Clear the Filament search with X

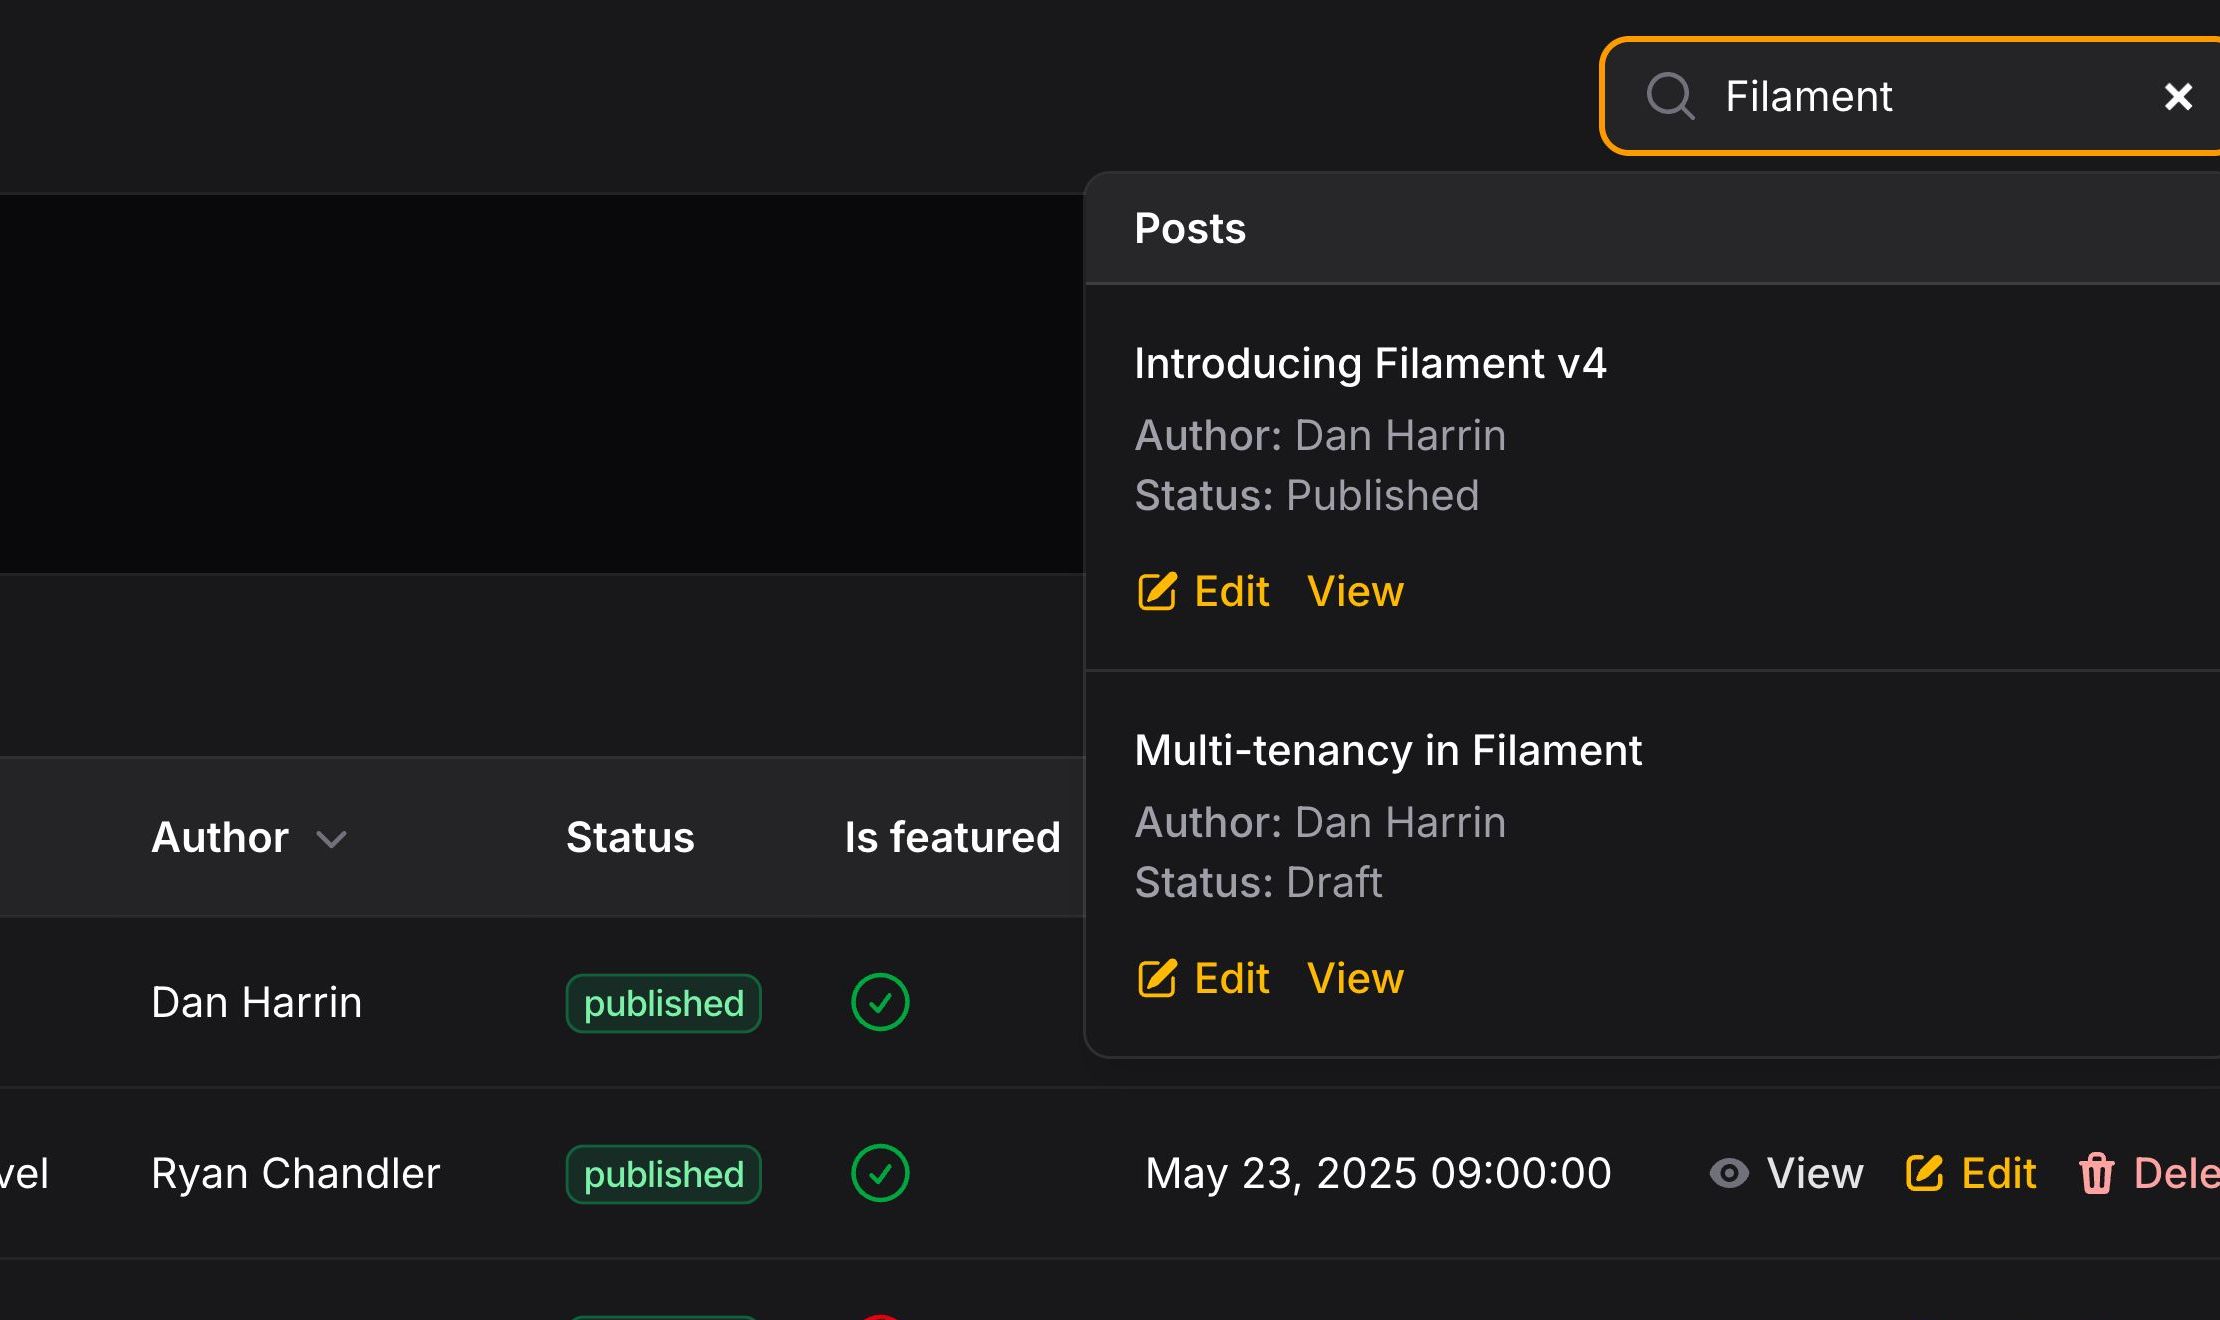point(2178,96)
